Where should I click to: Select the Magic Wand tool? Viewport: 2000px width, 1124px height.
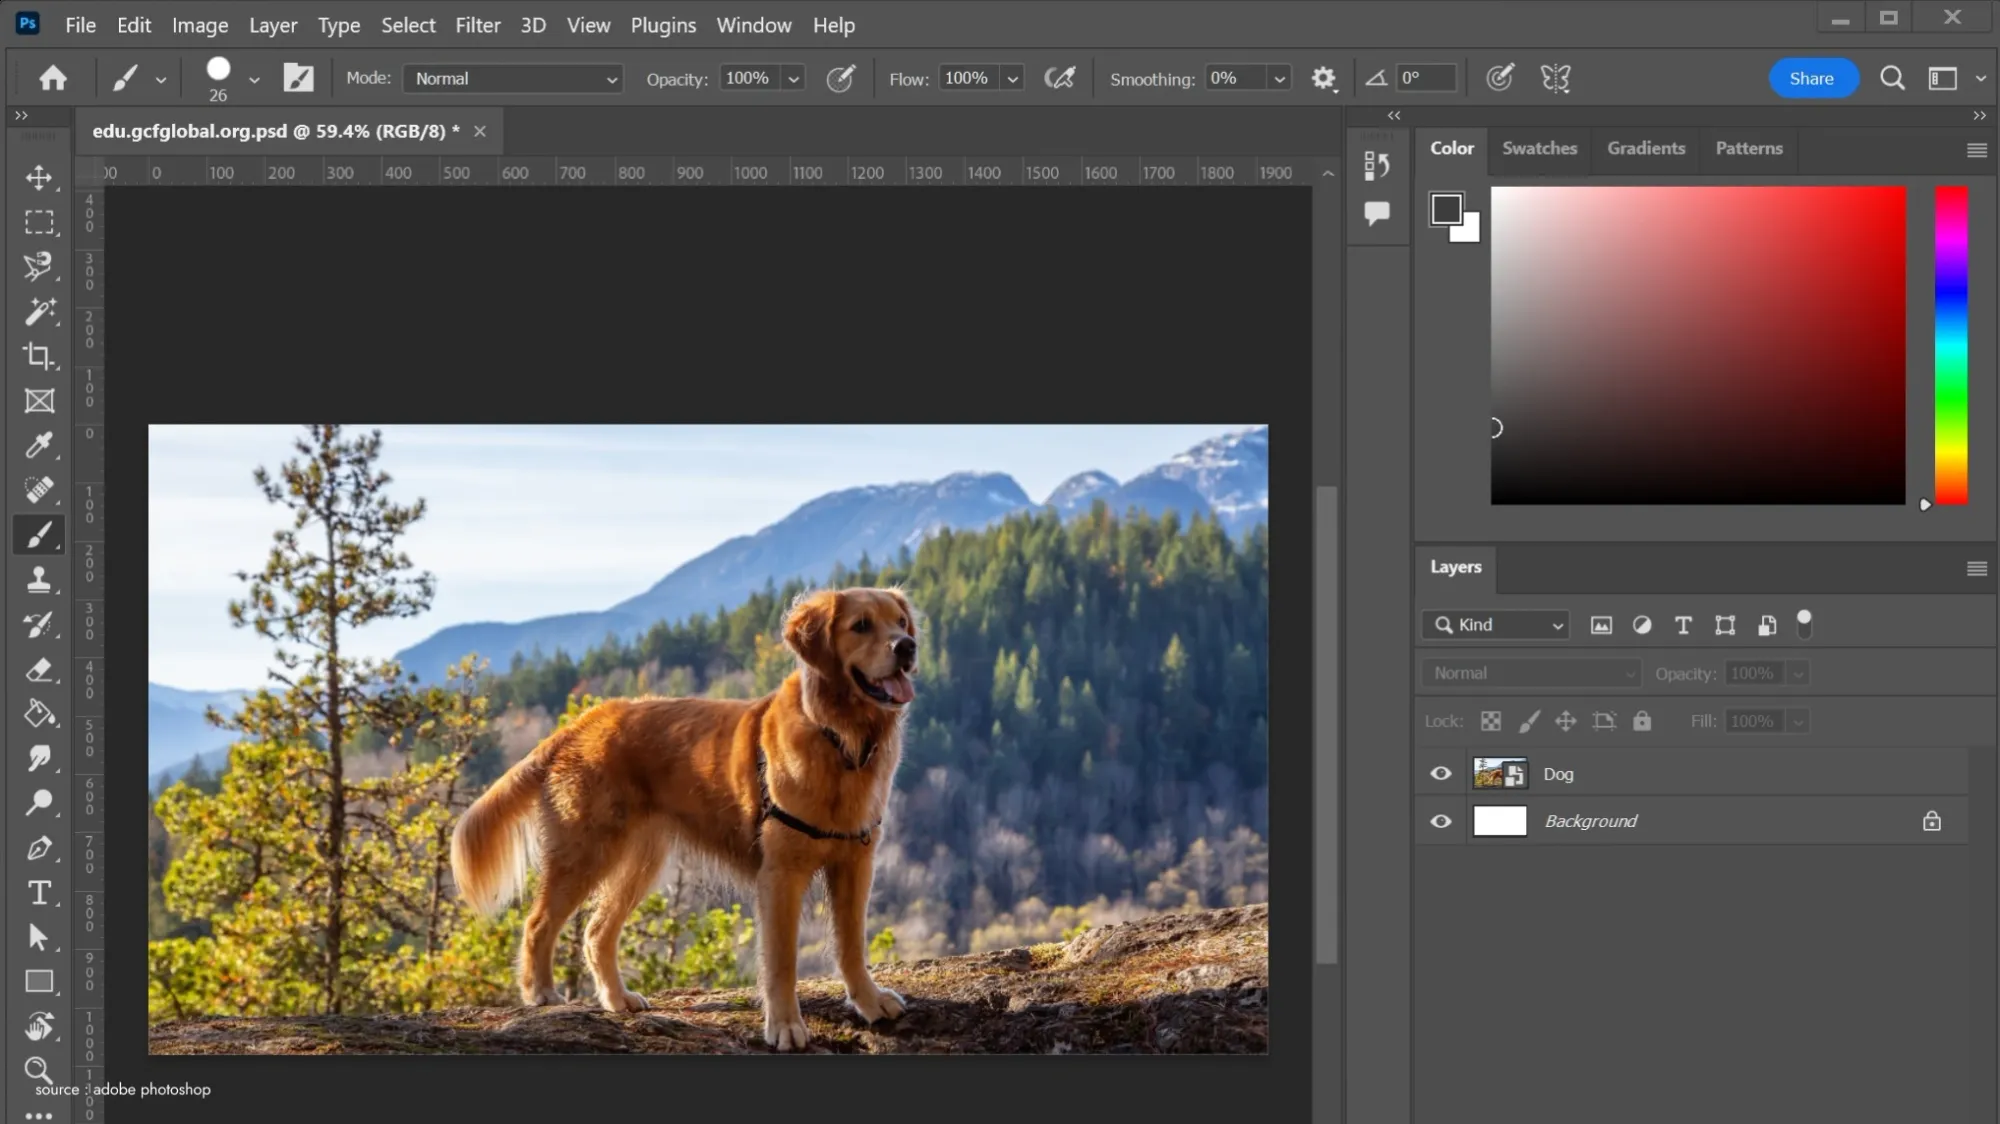pyautogui.click(x=39, y=311)
